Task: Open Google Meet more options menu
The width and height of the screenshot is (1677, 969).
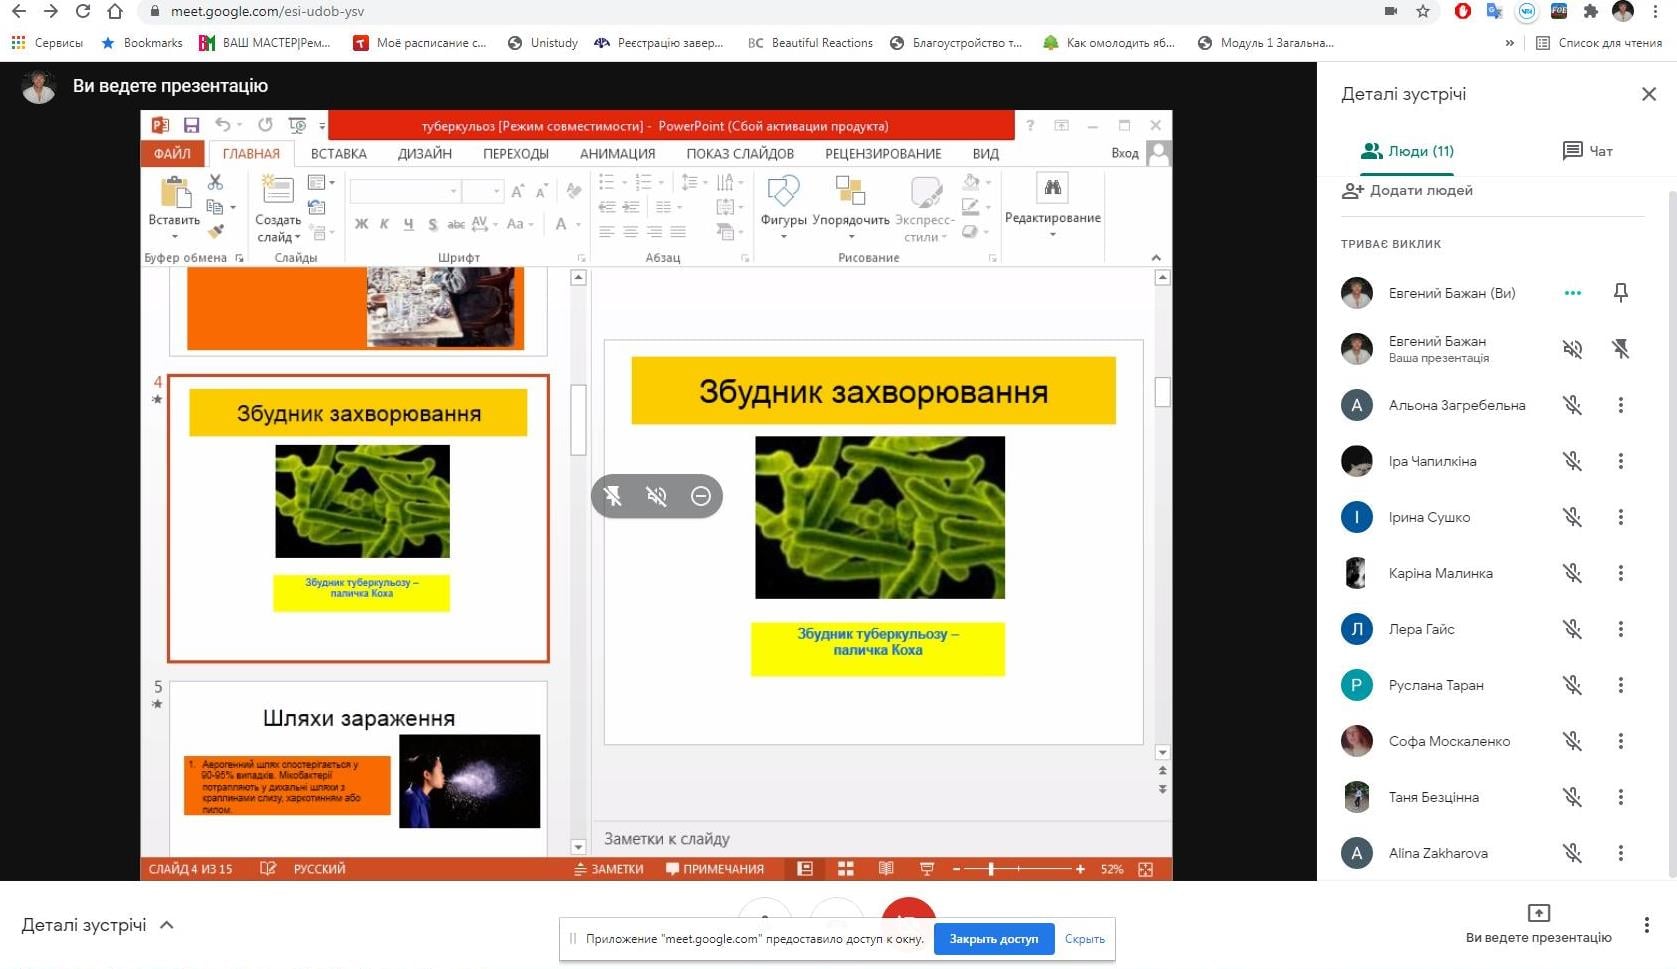Action: tap(1646, 925)
